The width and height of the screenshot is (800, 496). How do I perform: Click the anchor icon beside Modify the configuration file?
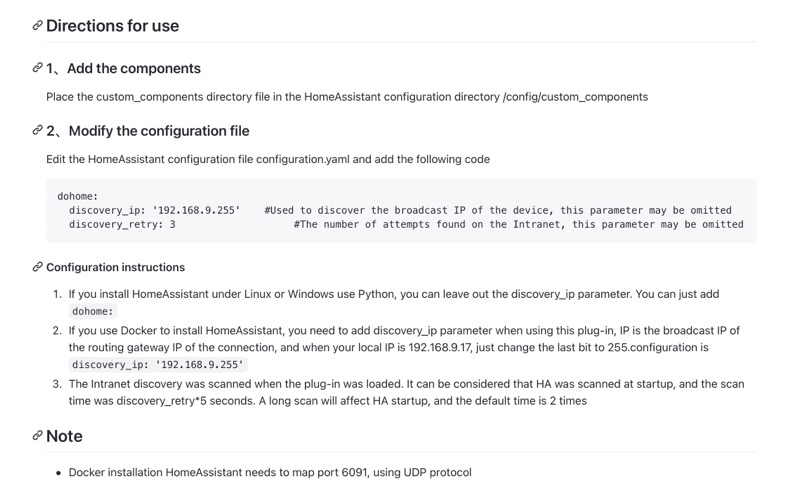point(37,130)
